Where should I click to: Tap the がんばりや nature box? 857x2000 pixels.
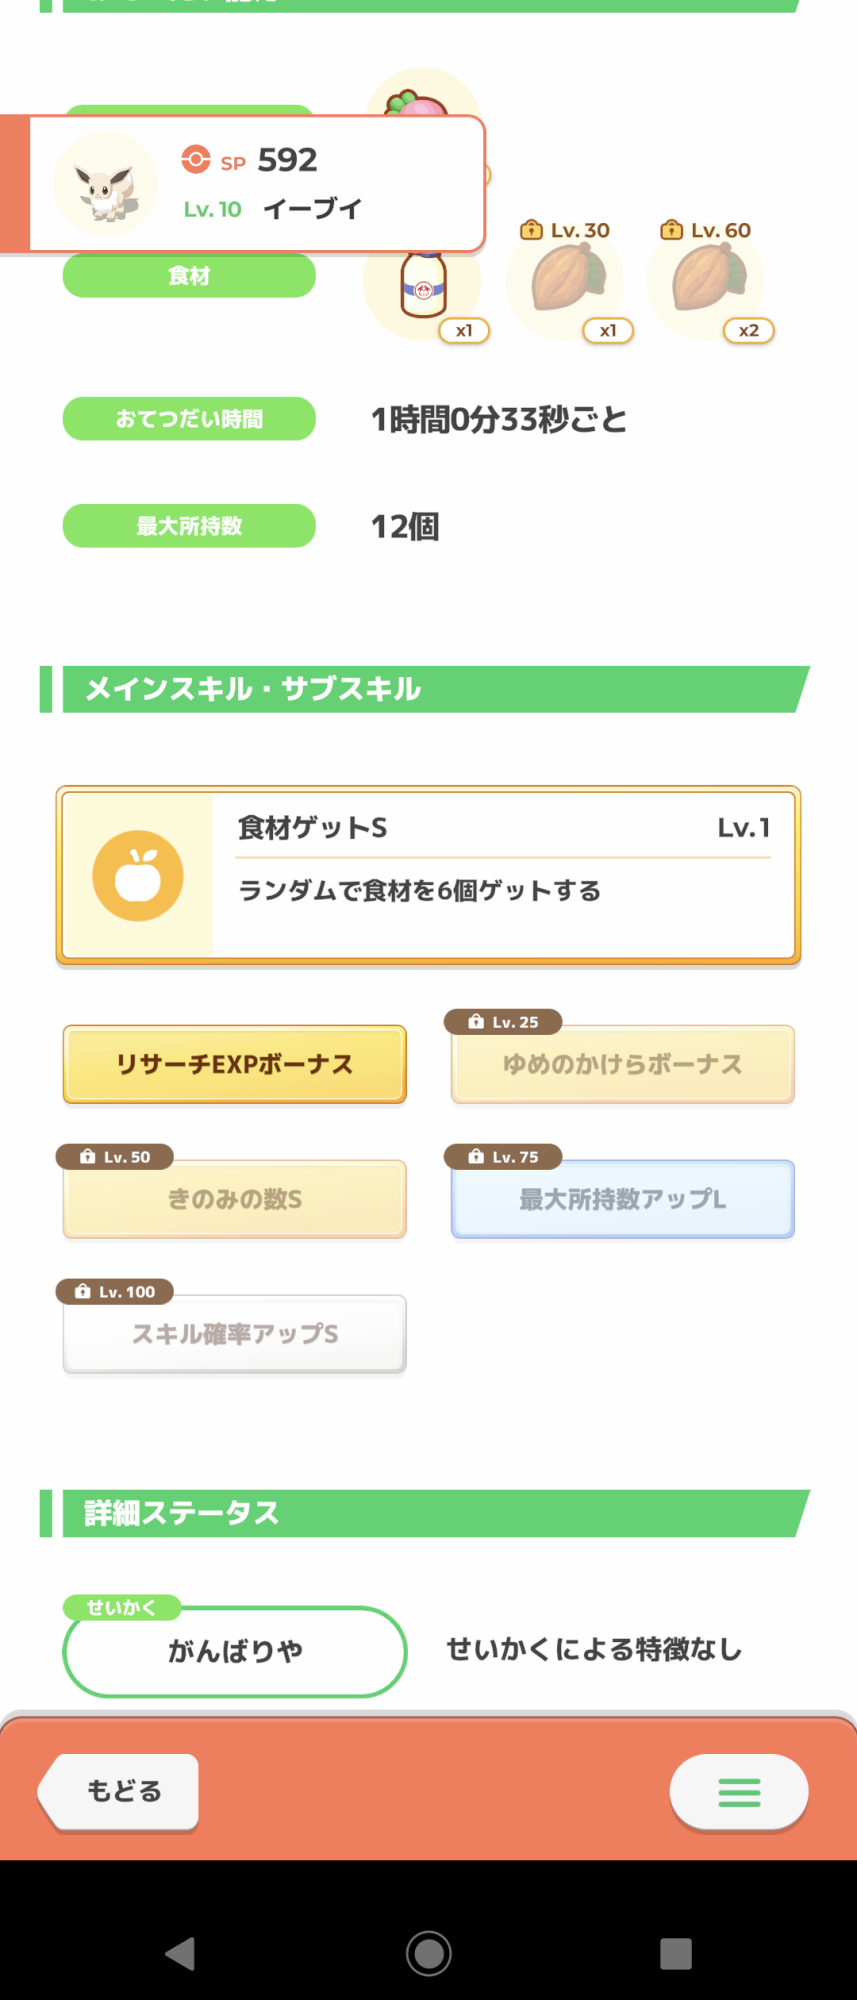235,1651
